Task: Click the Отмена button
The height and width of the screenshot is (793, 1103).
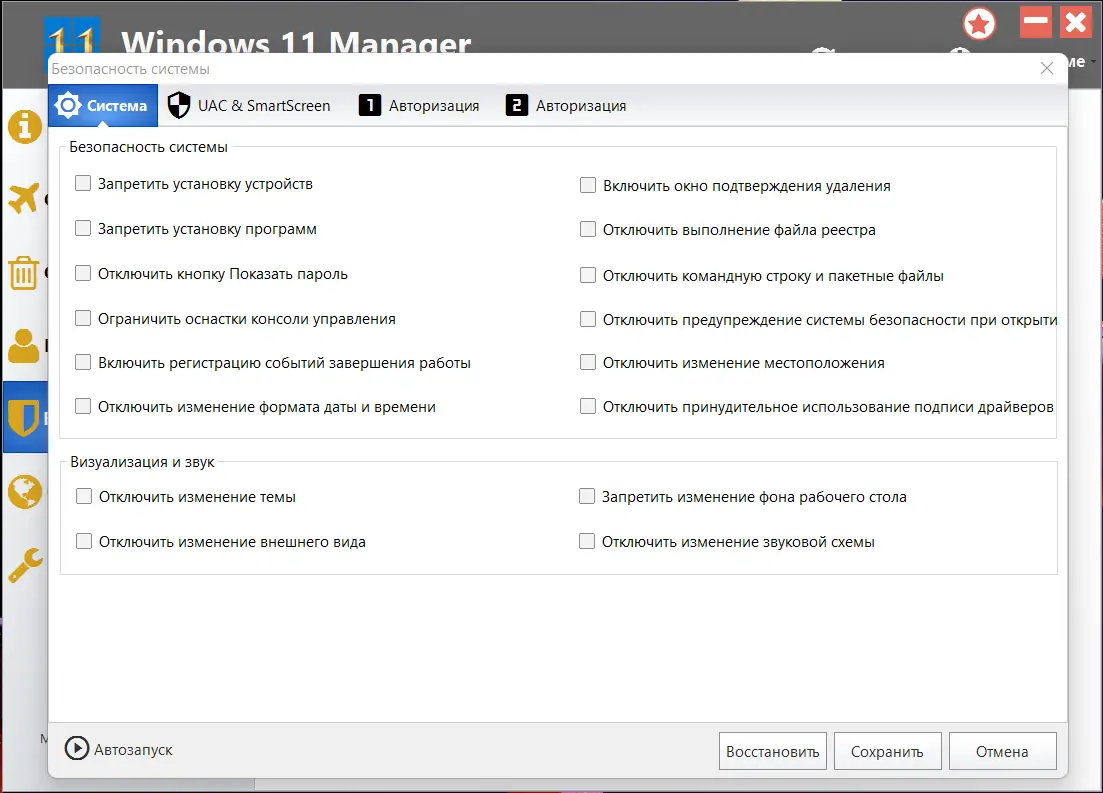Action: pos(1002,751)
